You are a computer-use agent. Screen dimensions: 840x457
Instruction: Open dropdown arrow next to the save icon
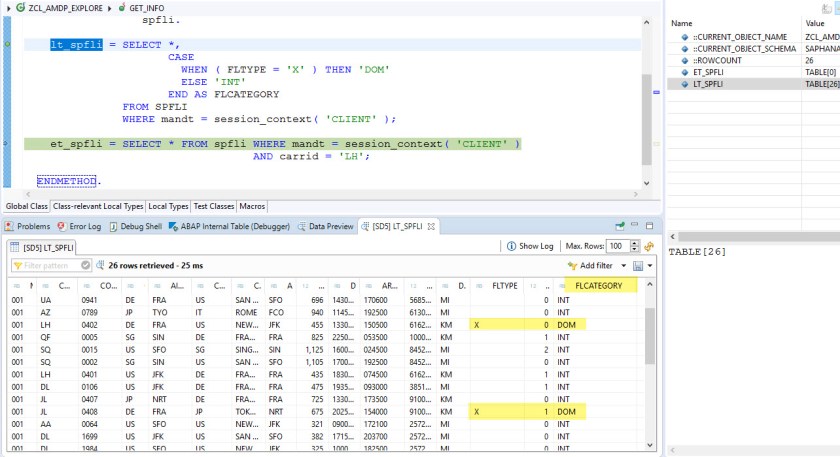coord(650,266)
